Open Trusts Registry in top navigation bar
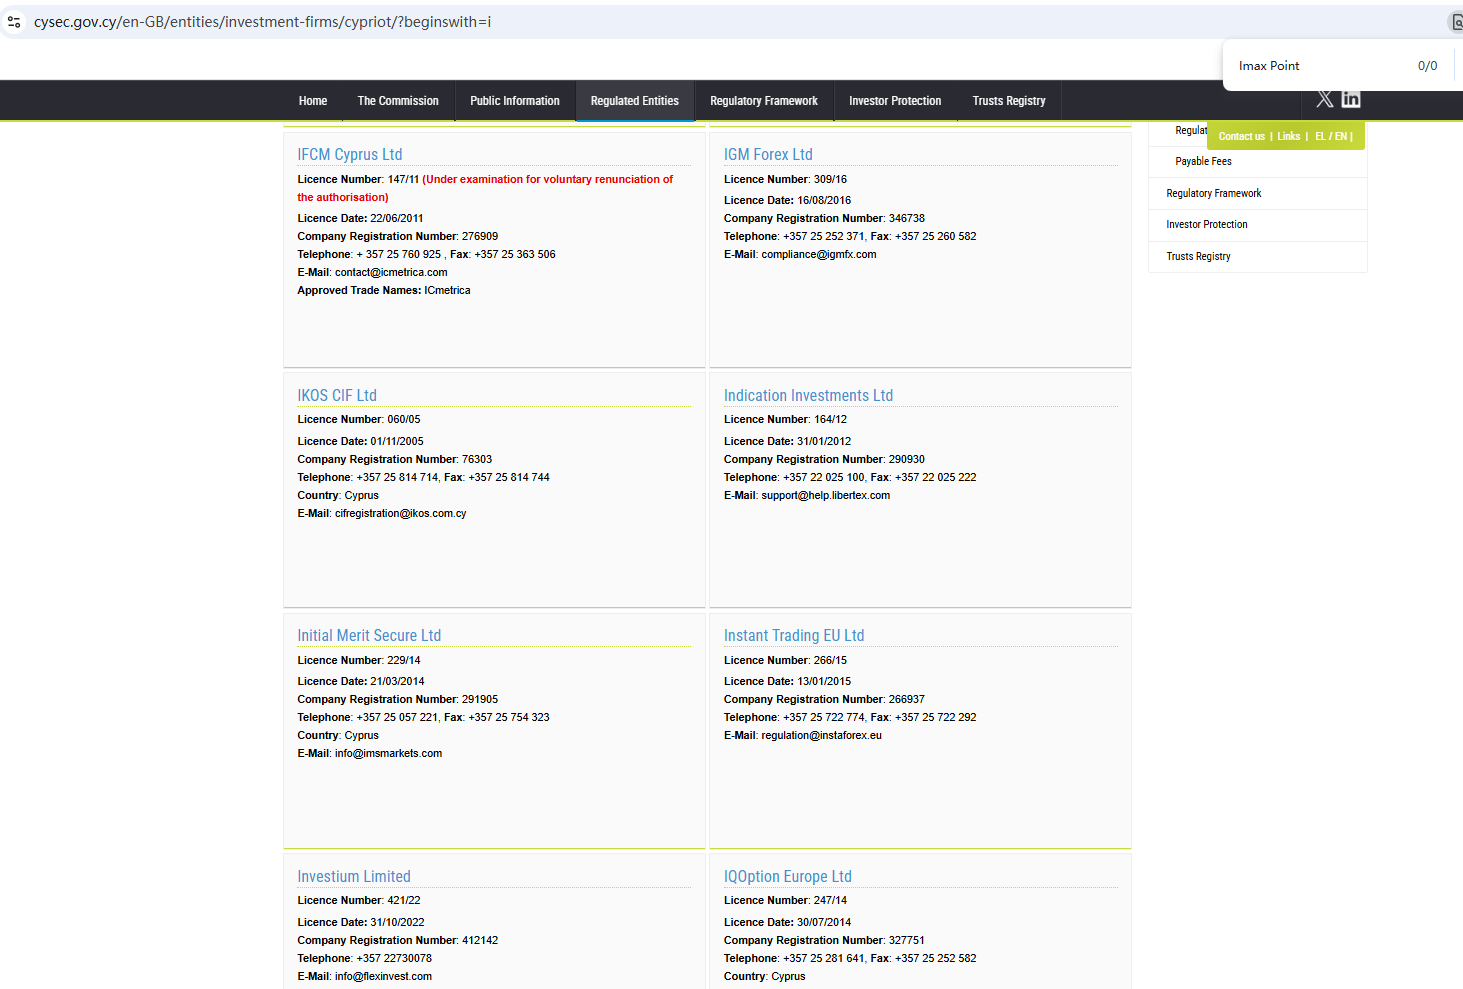 [x=1009, y=101]
